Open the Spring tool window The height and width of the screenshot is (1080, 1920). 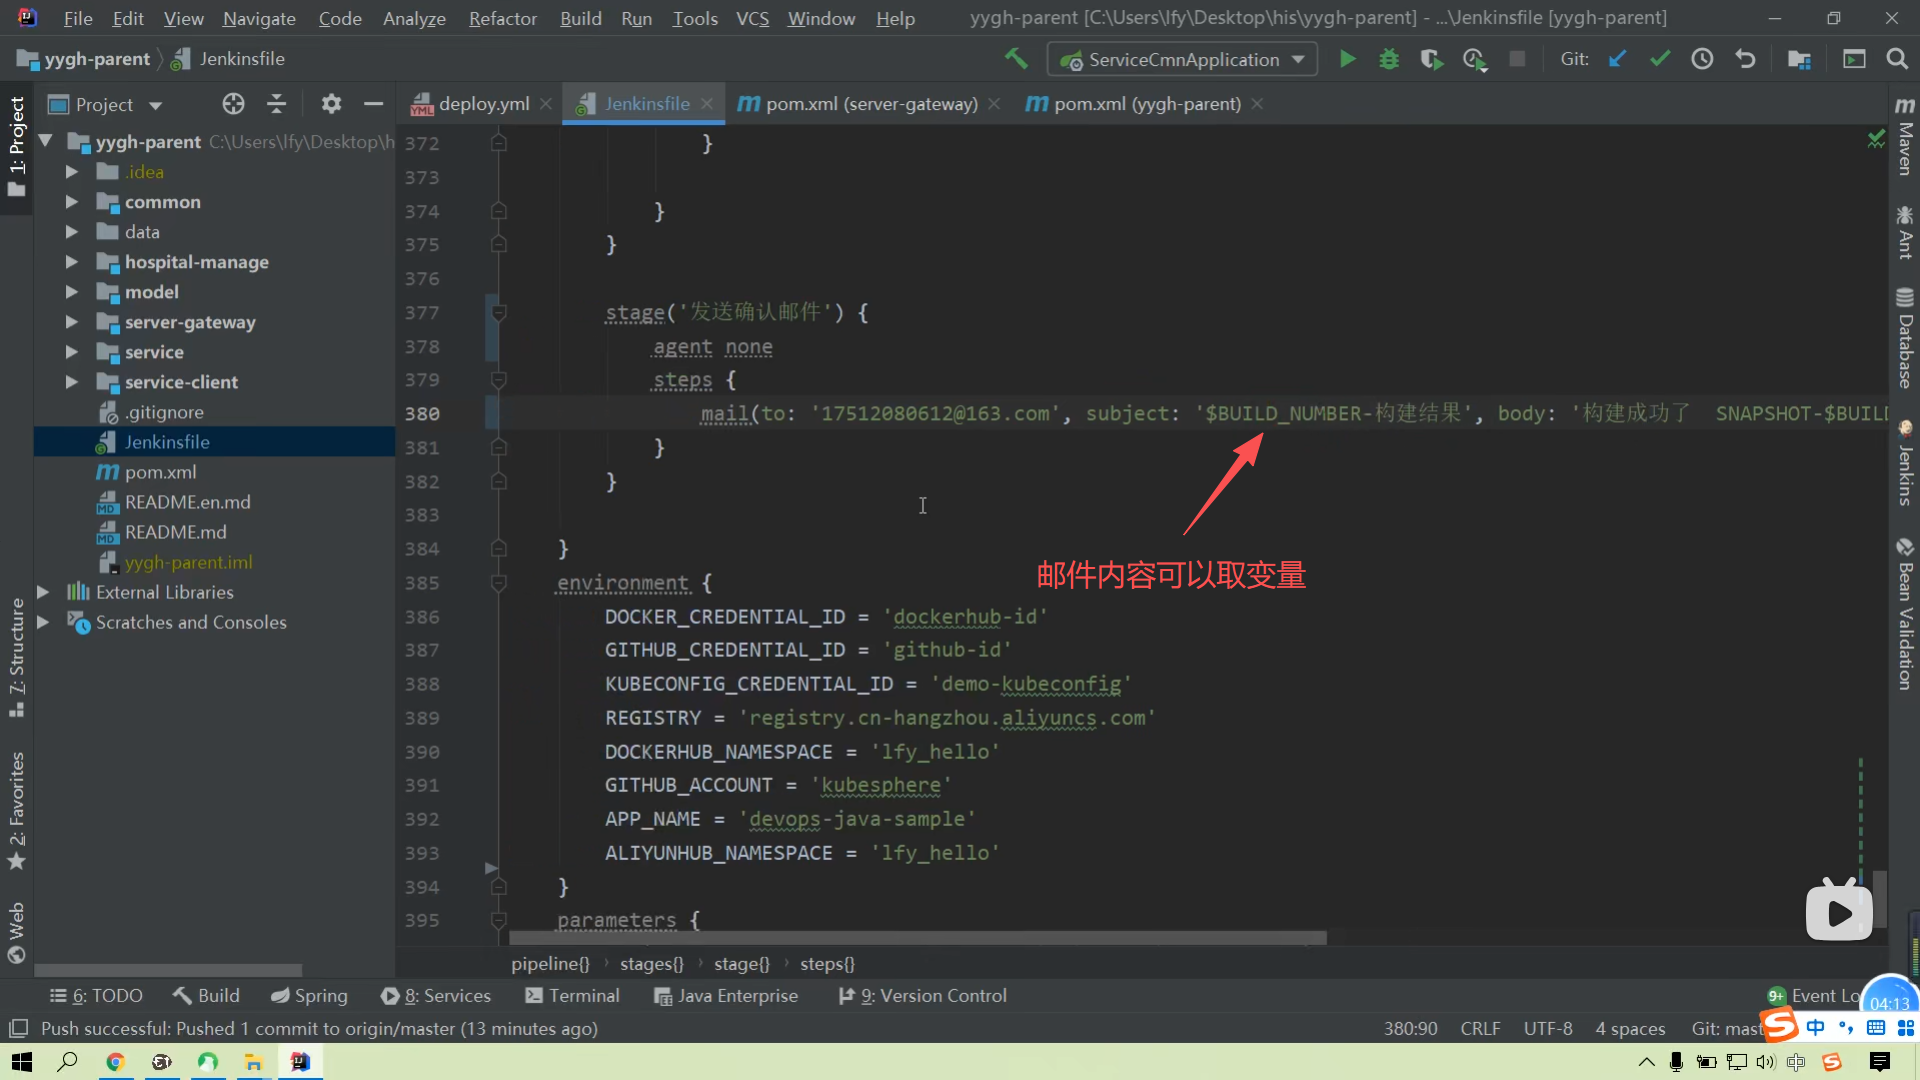pos(309,996)
